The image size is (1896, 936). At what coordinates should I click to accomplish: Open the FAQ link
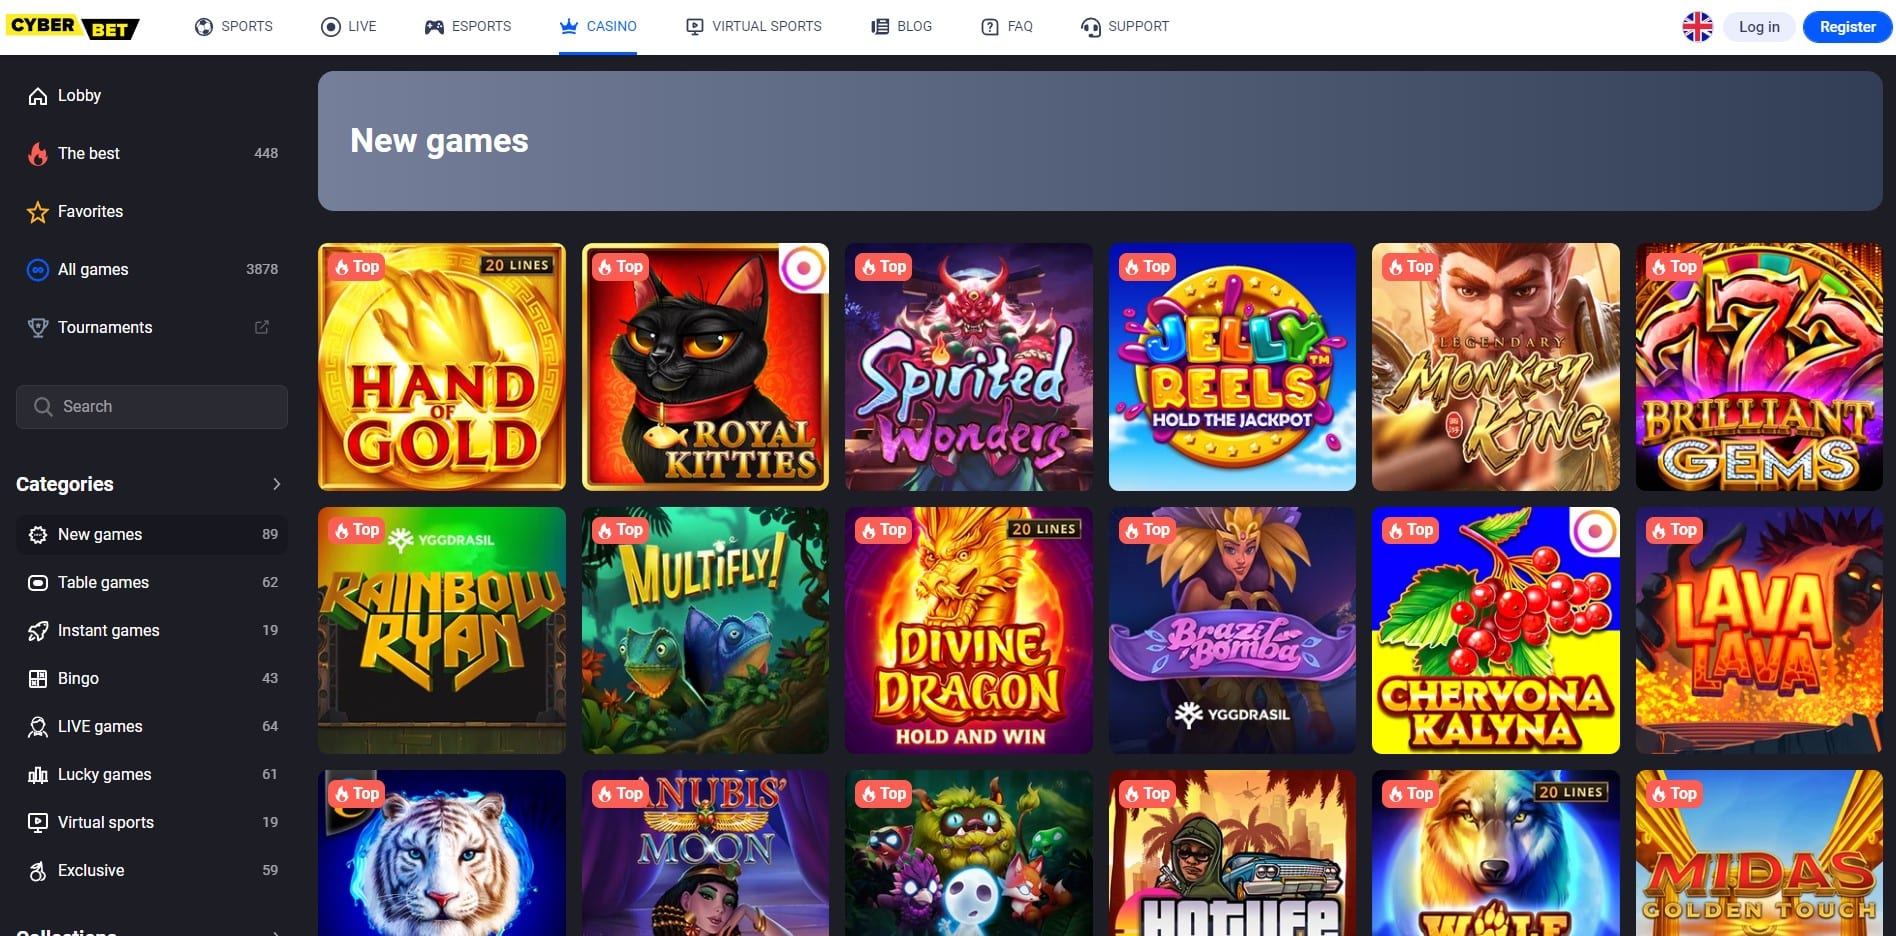(x=1007, y=27)
